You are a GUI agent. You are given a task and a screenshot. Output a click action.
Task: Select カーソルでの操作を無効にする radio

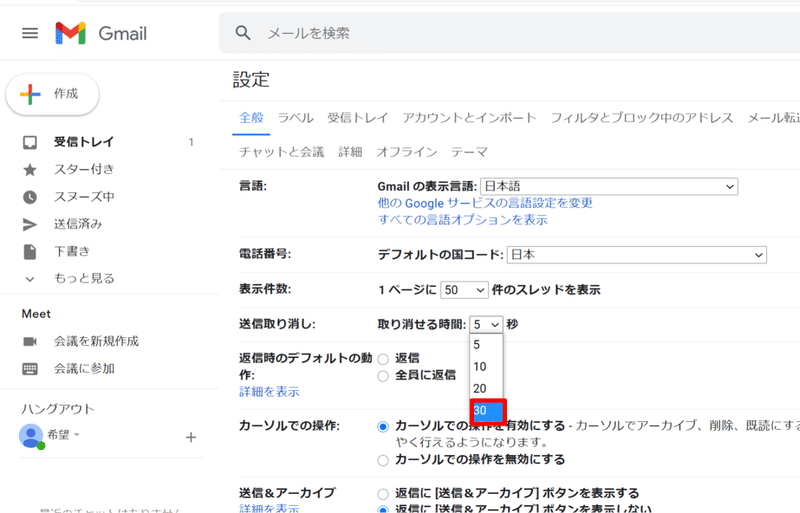tap(383, 461)
